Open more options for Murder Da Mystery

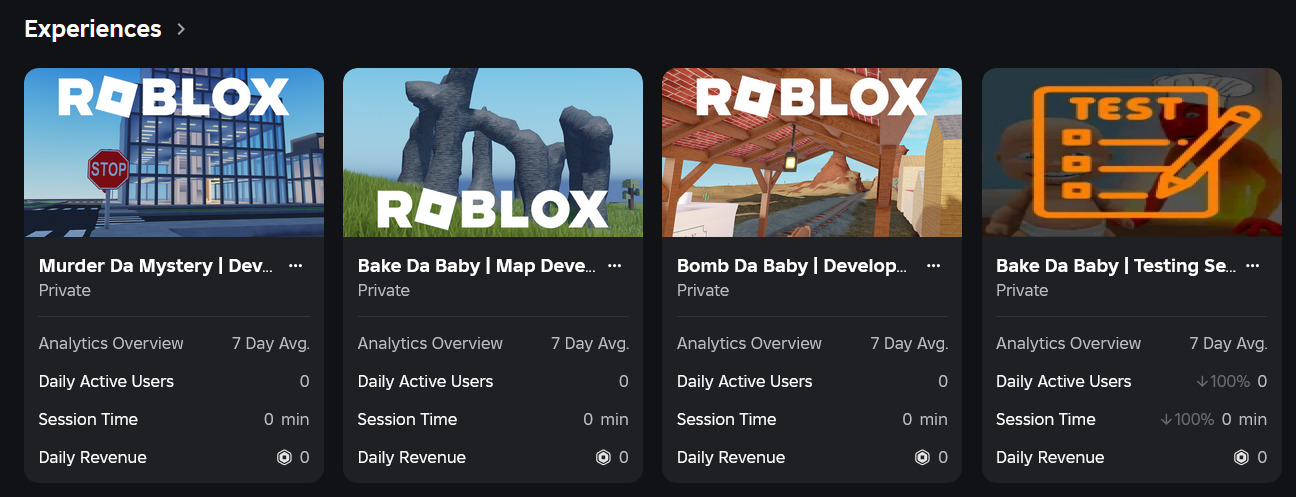pyautogui.click(x=295, y=266)
